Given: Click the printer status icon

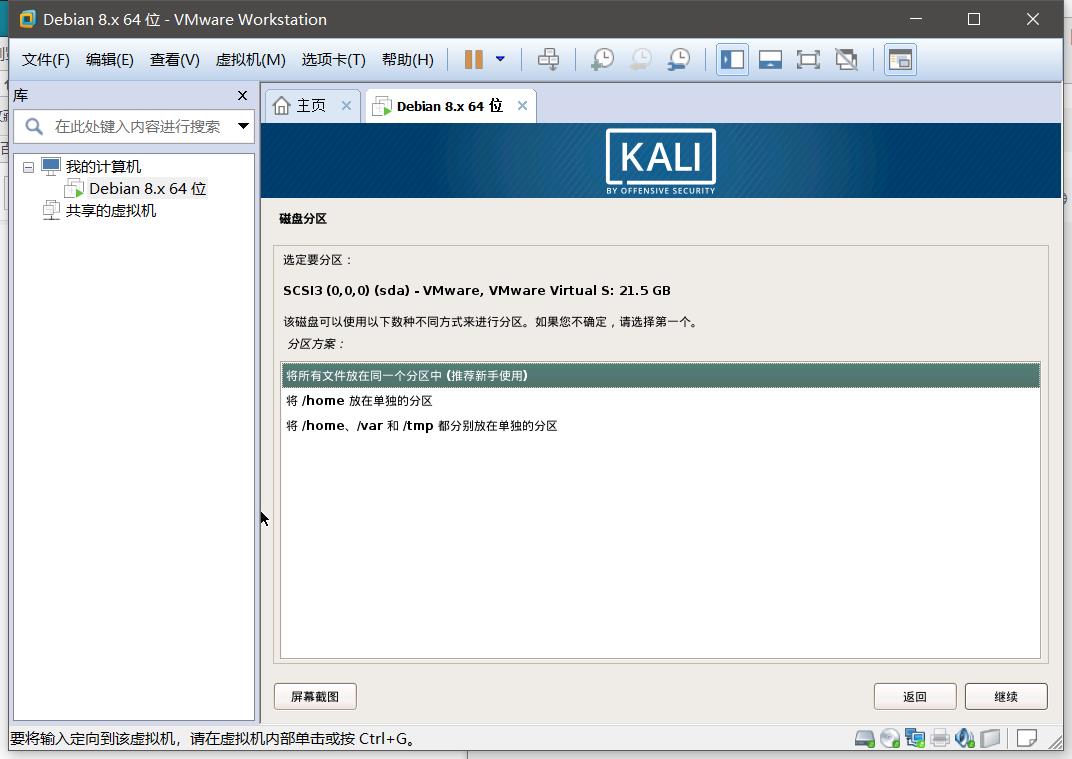Looking at the screenshot, I should click(x=940, y=738).
